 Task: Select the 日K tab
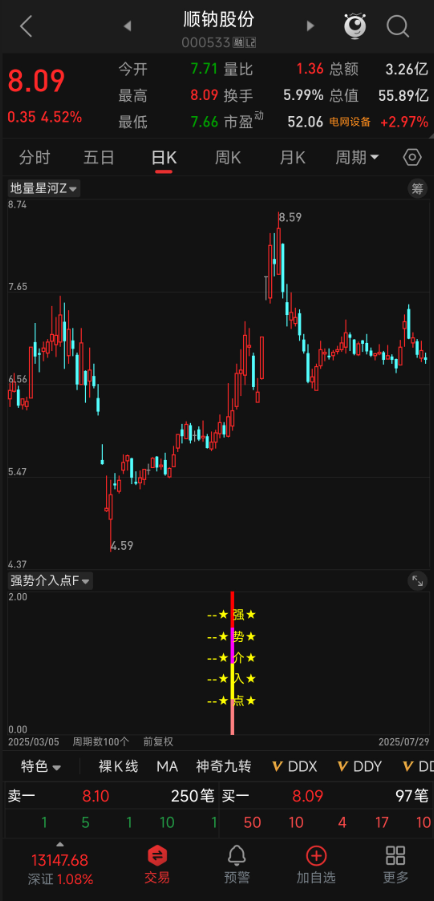(164, 158)
